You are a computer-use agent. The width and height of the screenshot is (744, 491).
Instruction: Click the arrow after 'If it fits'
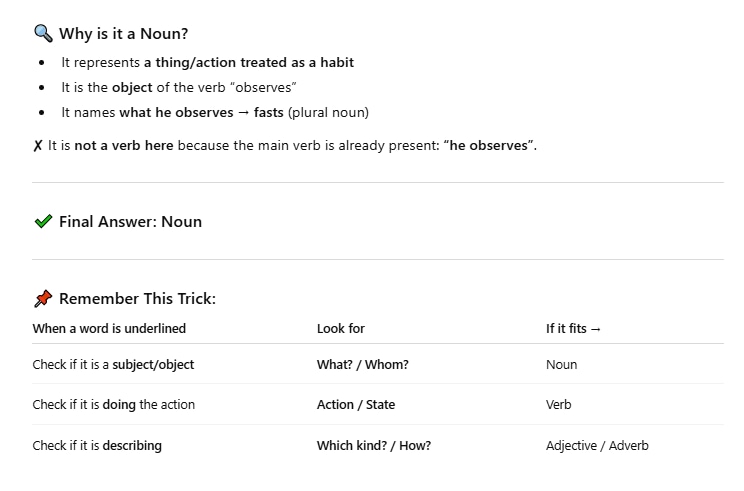[596, 329]
